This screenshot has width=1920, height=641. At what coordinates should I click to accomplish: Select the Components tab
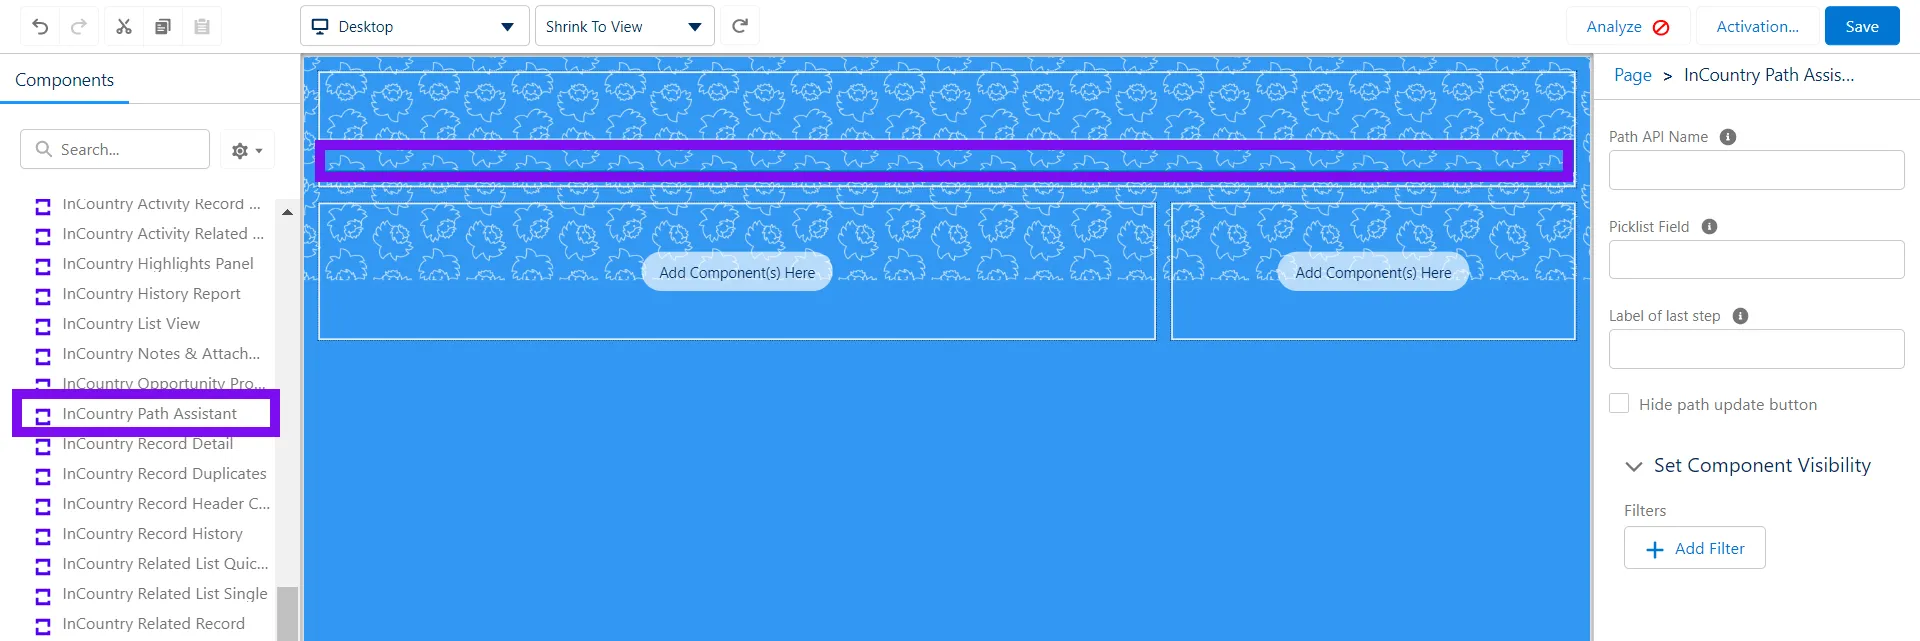click(65, 80)
